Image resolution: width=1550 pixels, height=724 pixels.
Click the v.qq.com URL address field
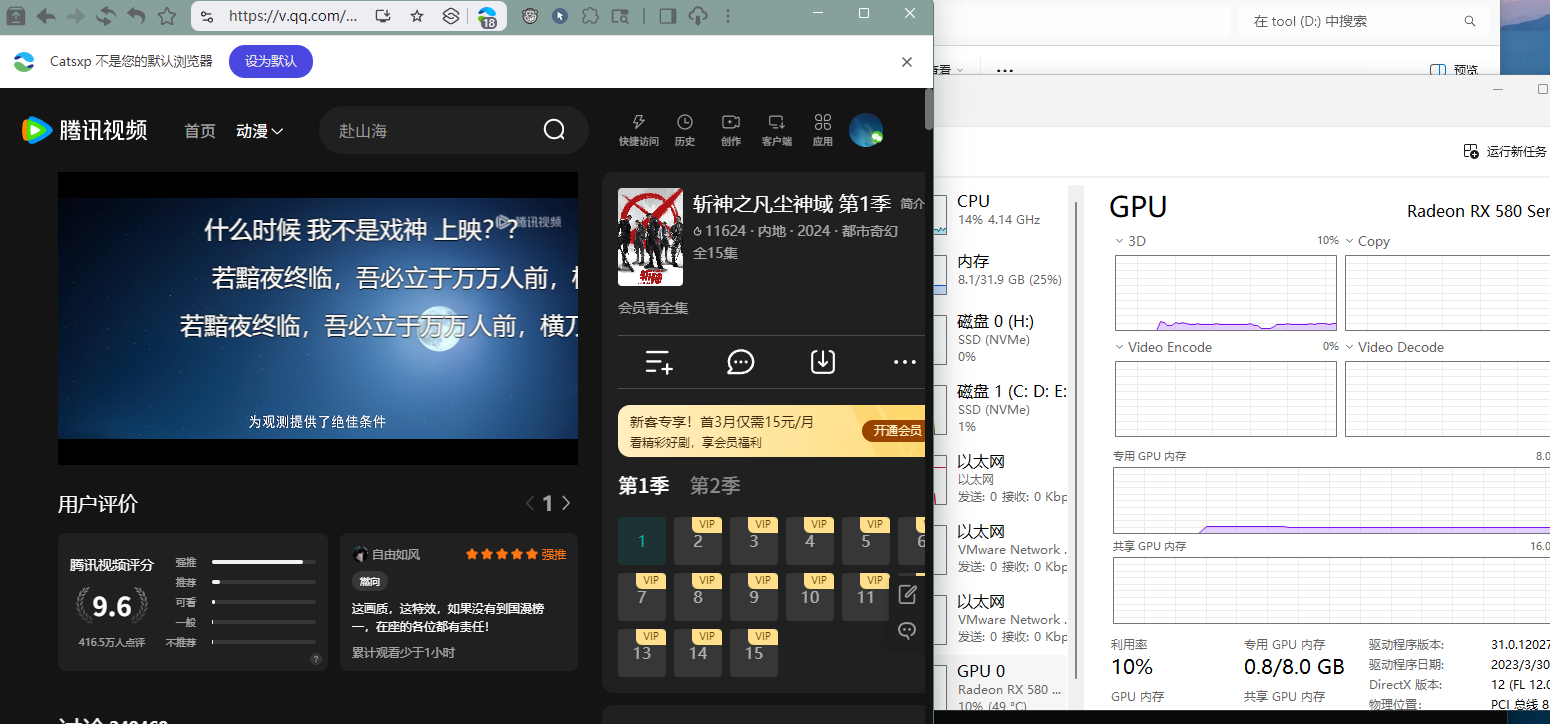click(293, 16)
